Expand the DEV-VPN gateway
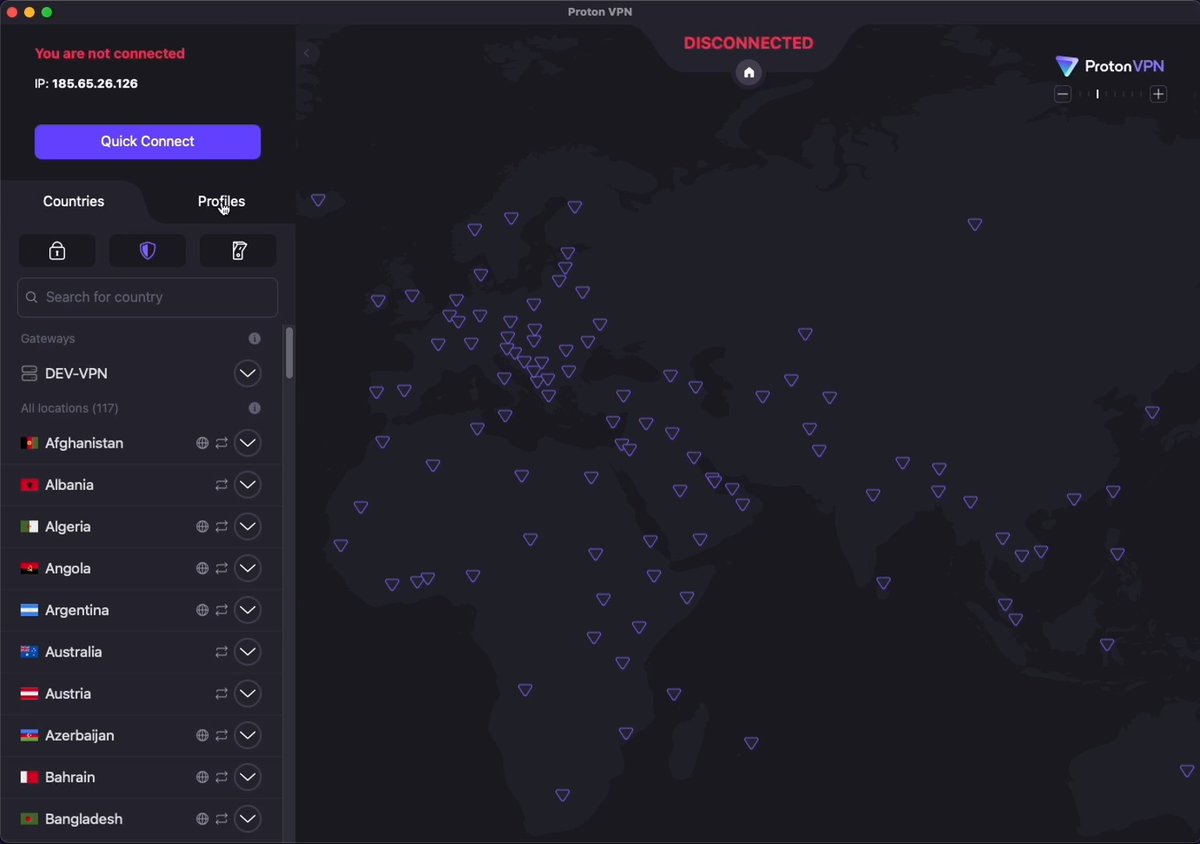This screenshot has height=844, width=1200. [247, 373]
